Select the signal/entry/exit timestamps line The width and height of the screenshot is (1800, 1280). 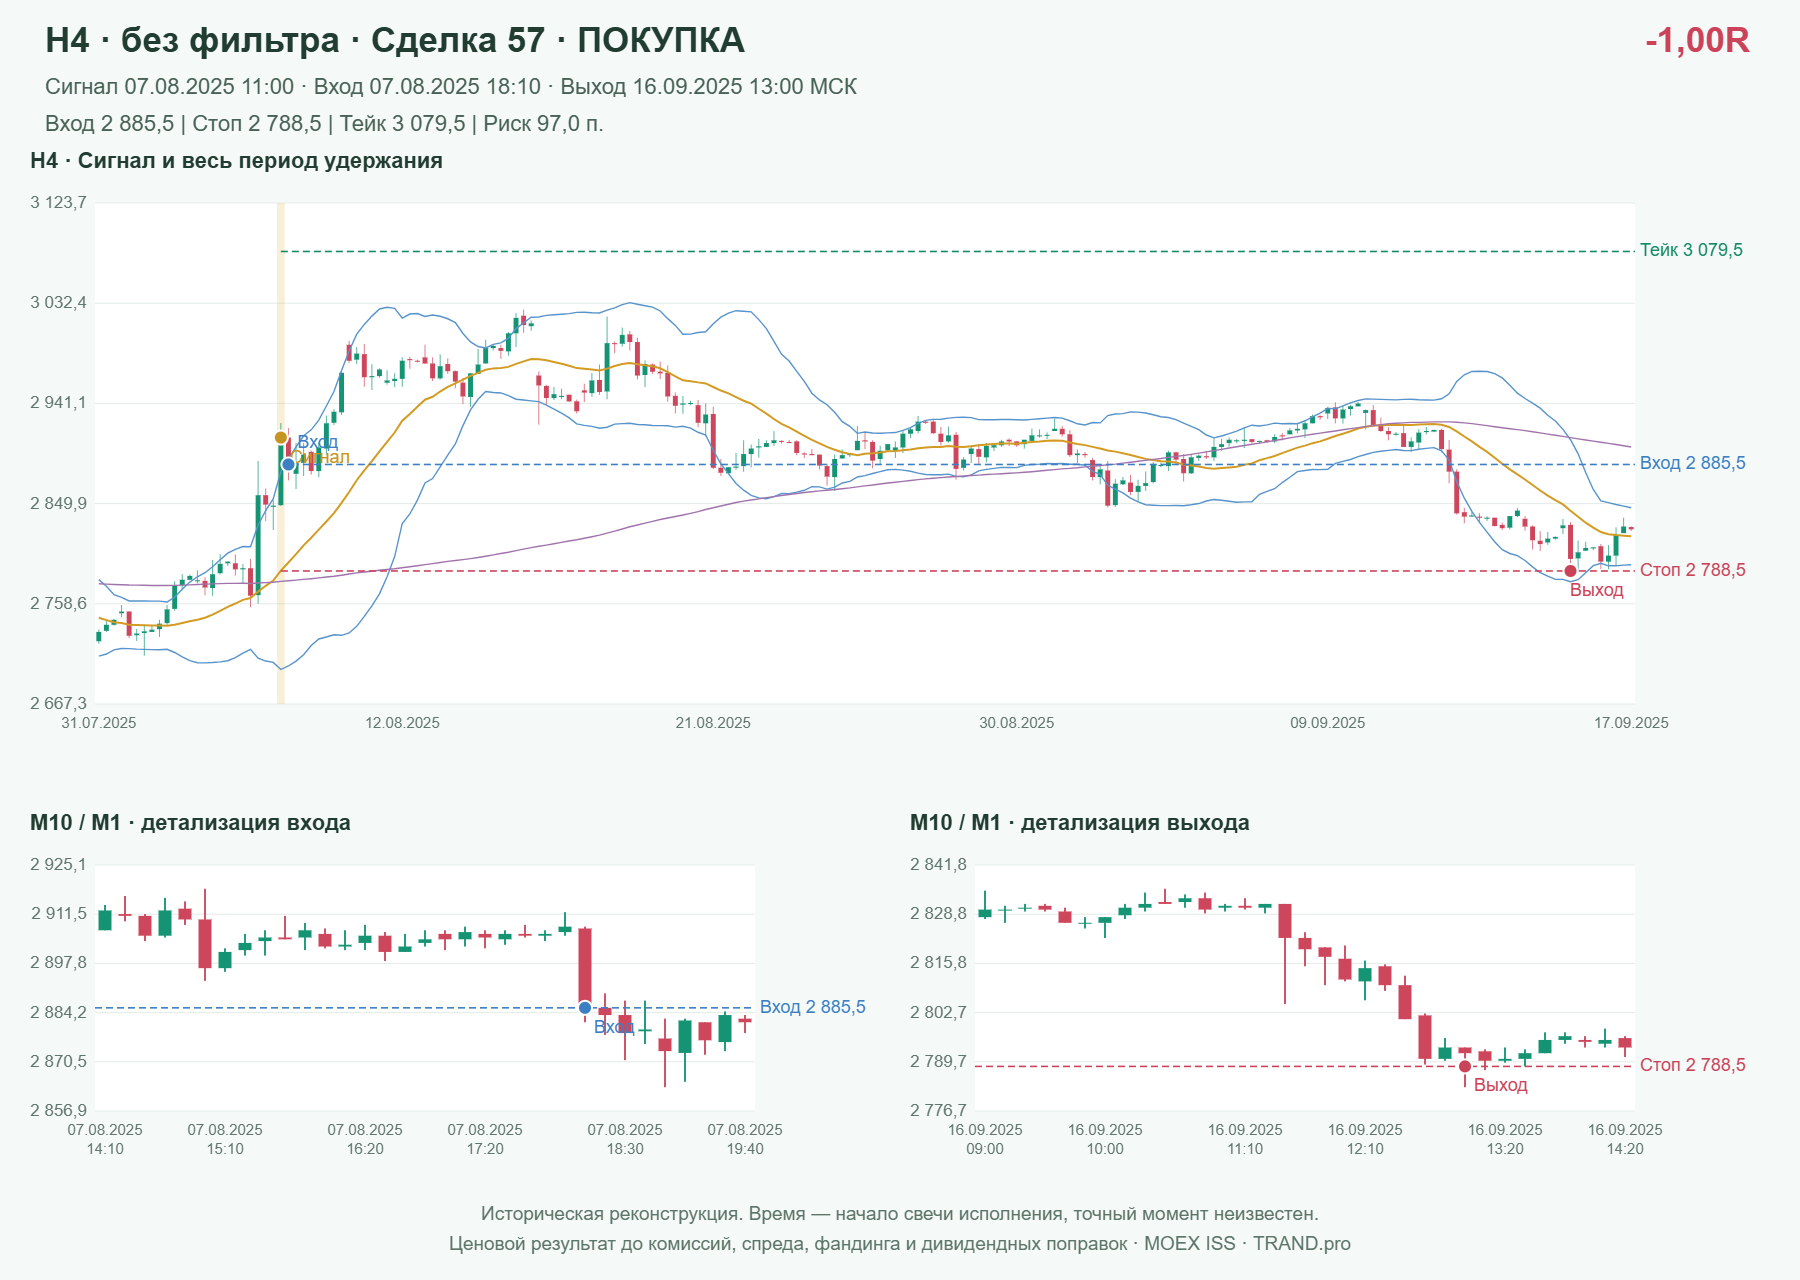[x=451, y=87]
